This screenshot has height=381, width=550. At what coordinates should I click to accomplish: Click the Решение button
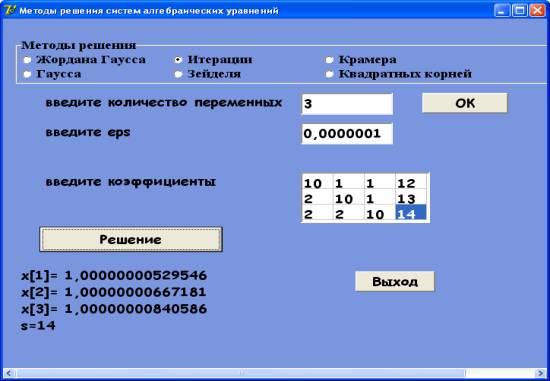pos(131,239)
